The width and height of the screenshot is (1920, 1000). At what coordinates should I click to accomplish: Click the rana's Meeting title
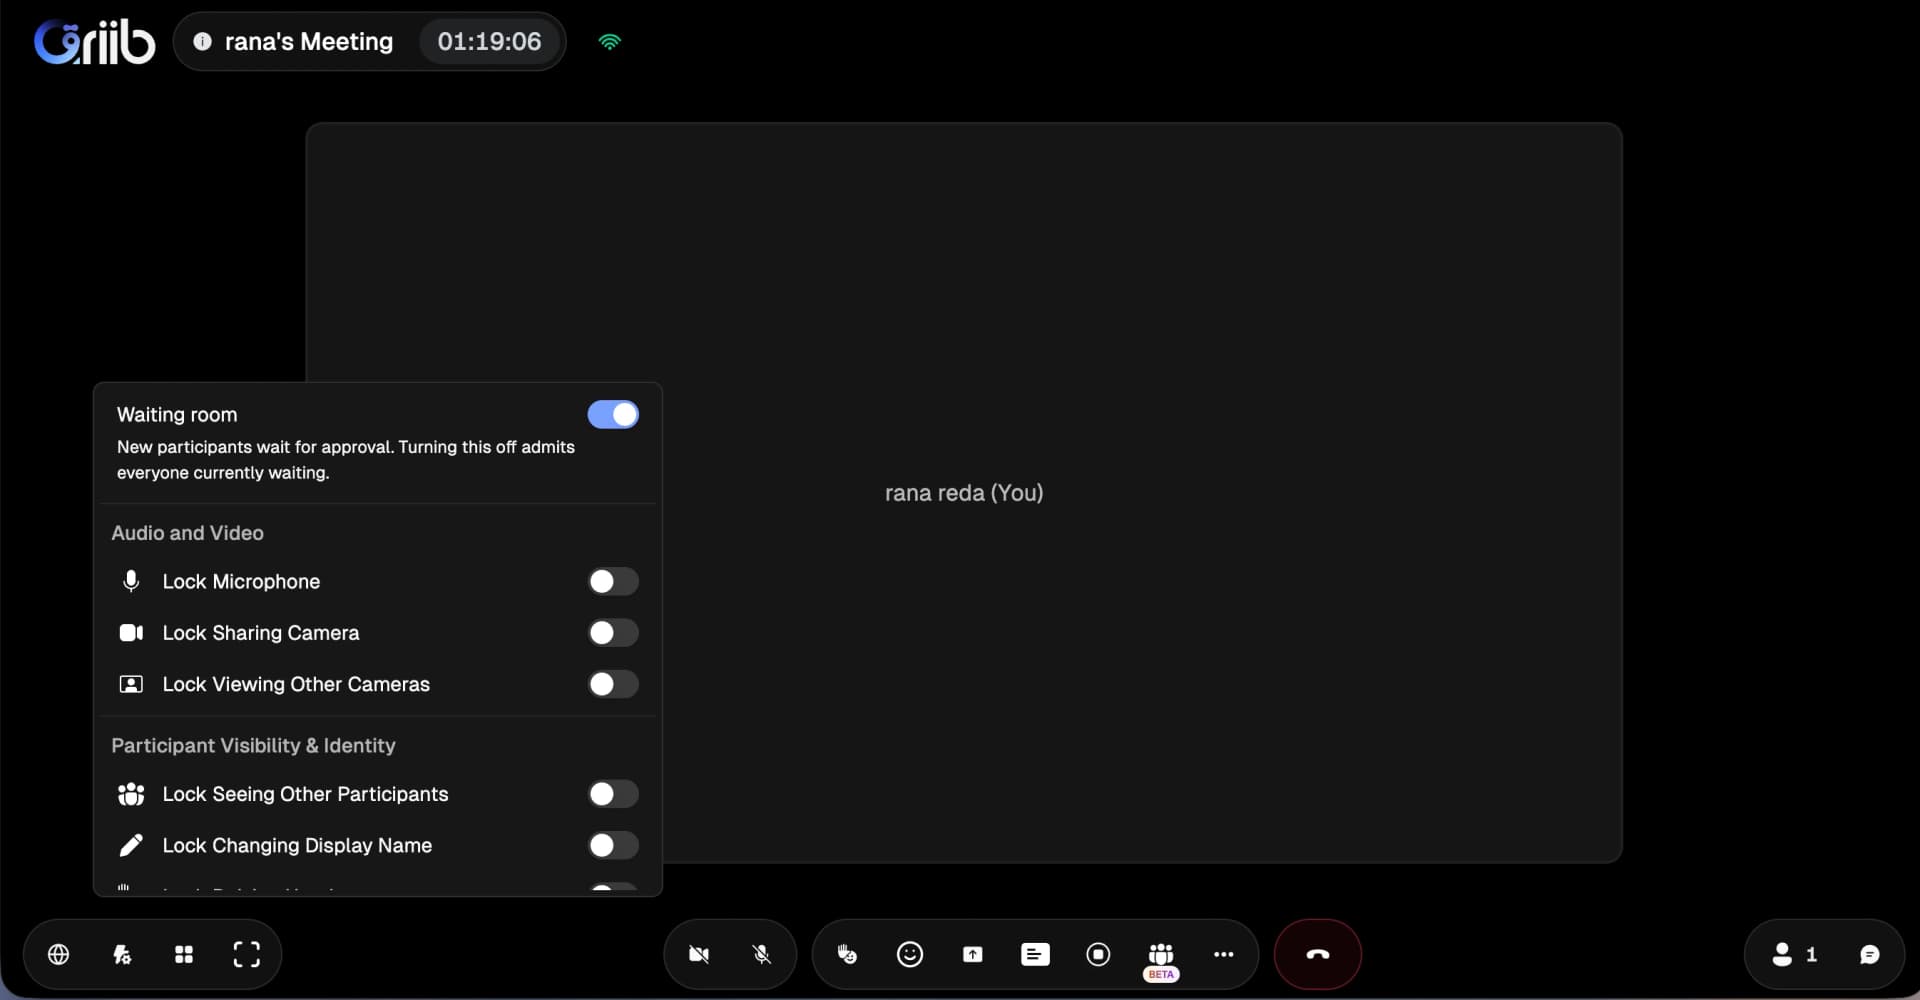(x=308, y=42)
